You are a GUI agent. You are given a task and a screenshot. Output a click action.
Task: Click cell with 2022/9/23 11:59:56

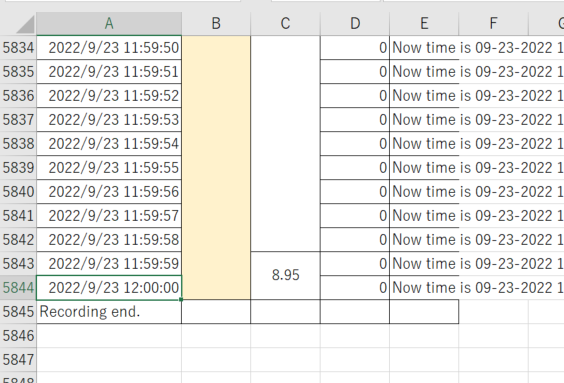pos(109,192)
